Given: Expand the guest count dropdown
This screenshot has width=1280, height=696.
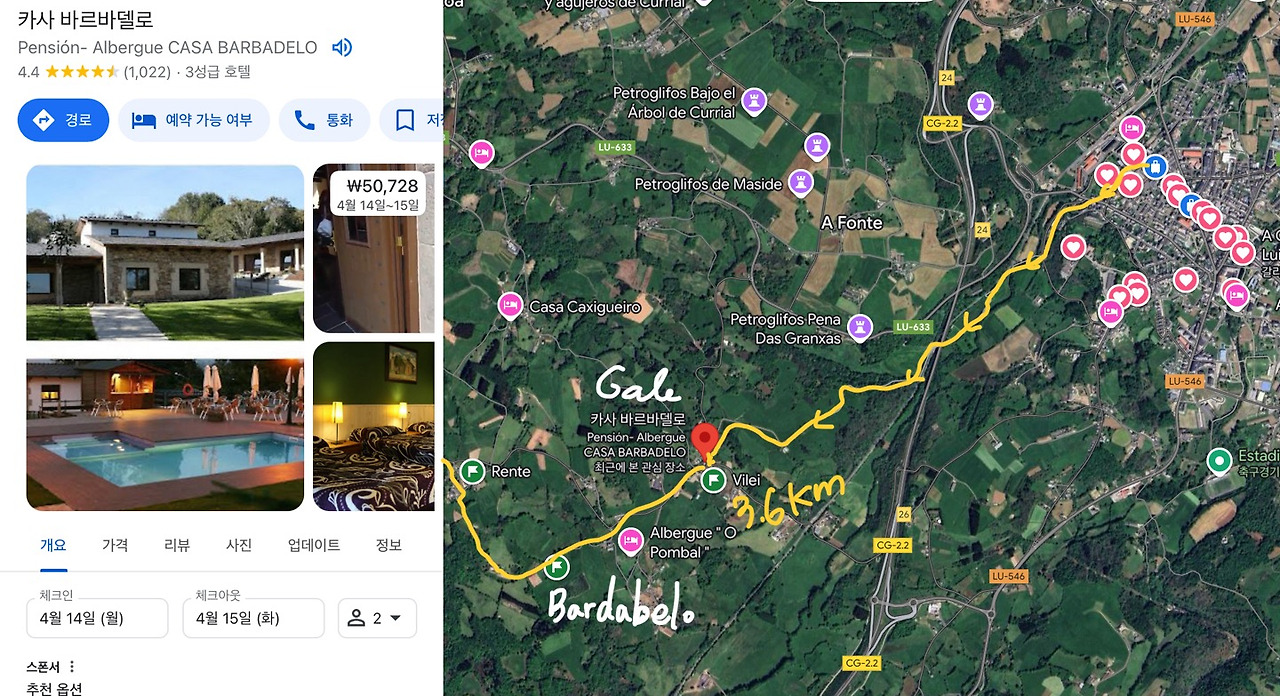Looking at the screenshot, I should pos(377,618).
